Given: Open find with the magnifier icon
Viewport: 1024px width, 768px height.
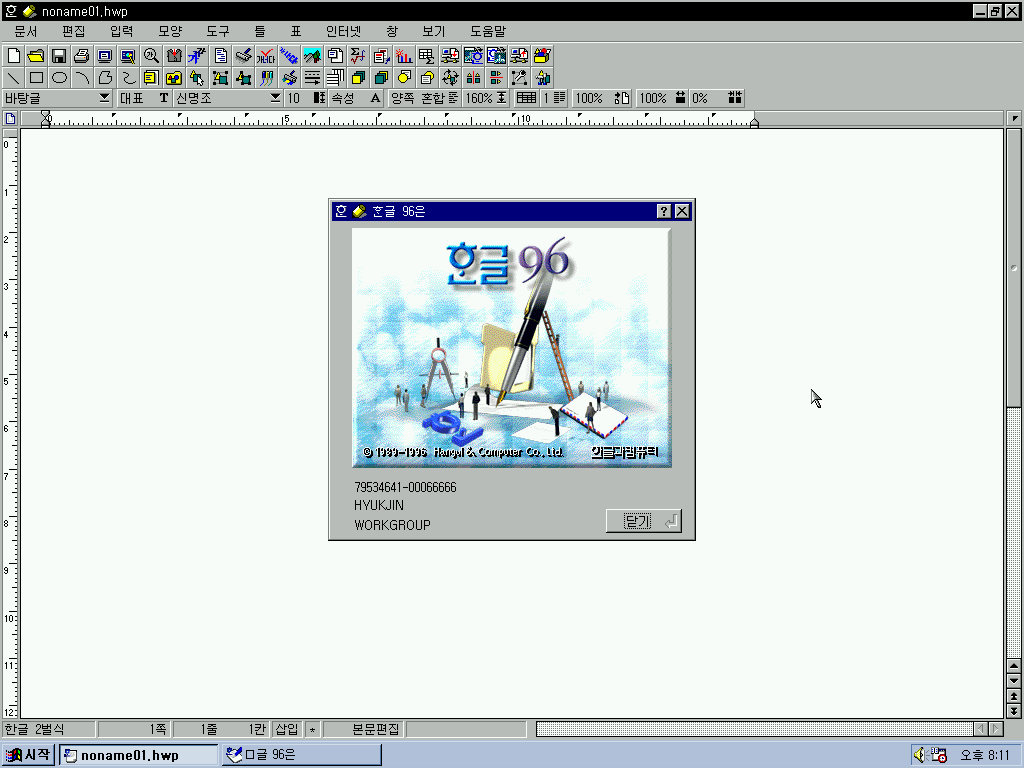Looking at the screenshot, I should 151,56.
